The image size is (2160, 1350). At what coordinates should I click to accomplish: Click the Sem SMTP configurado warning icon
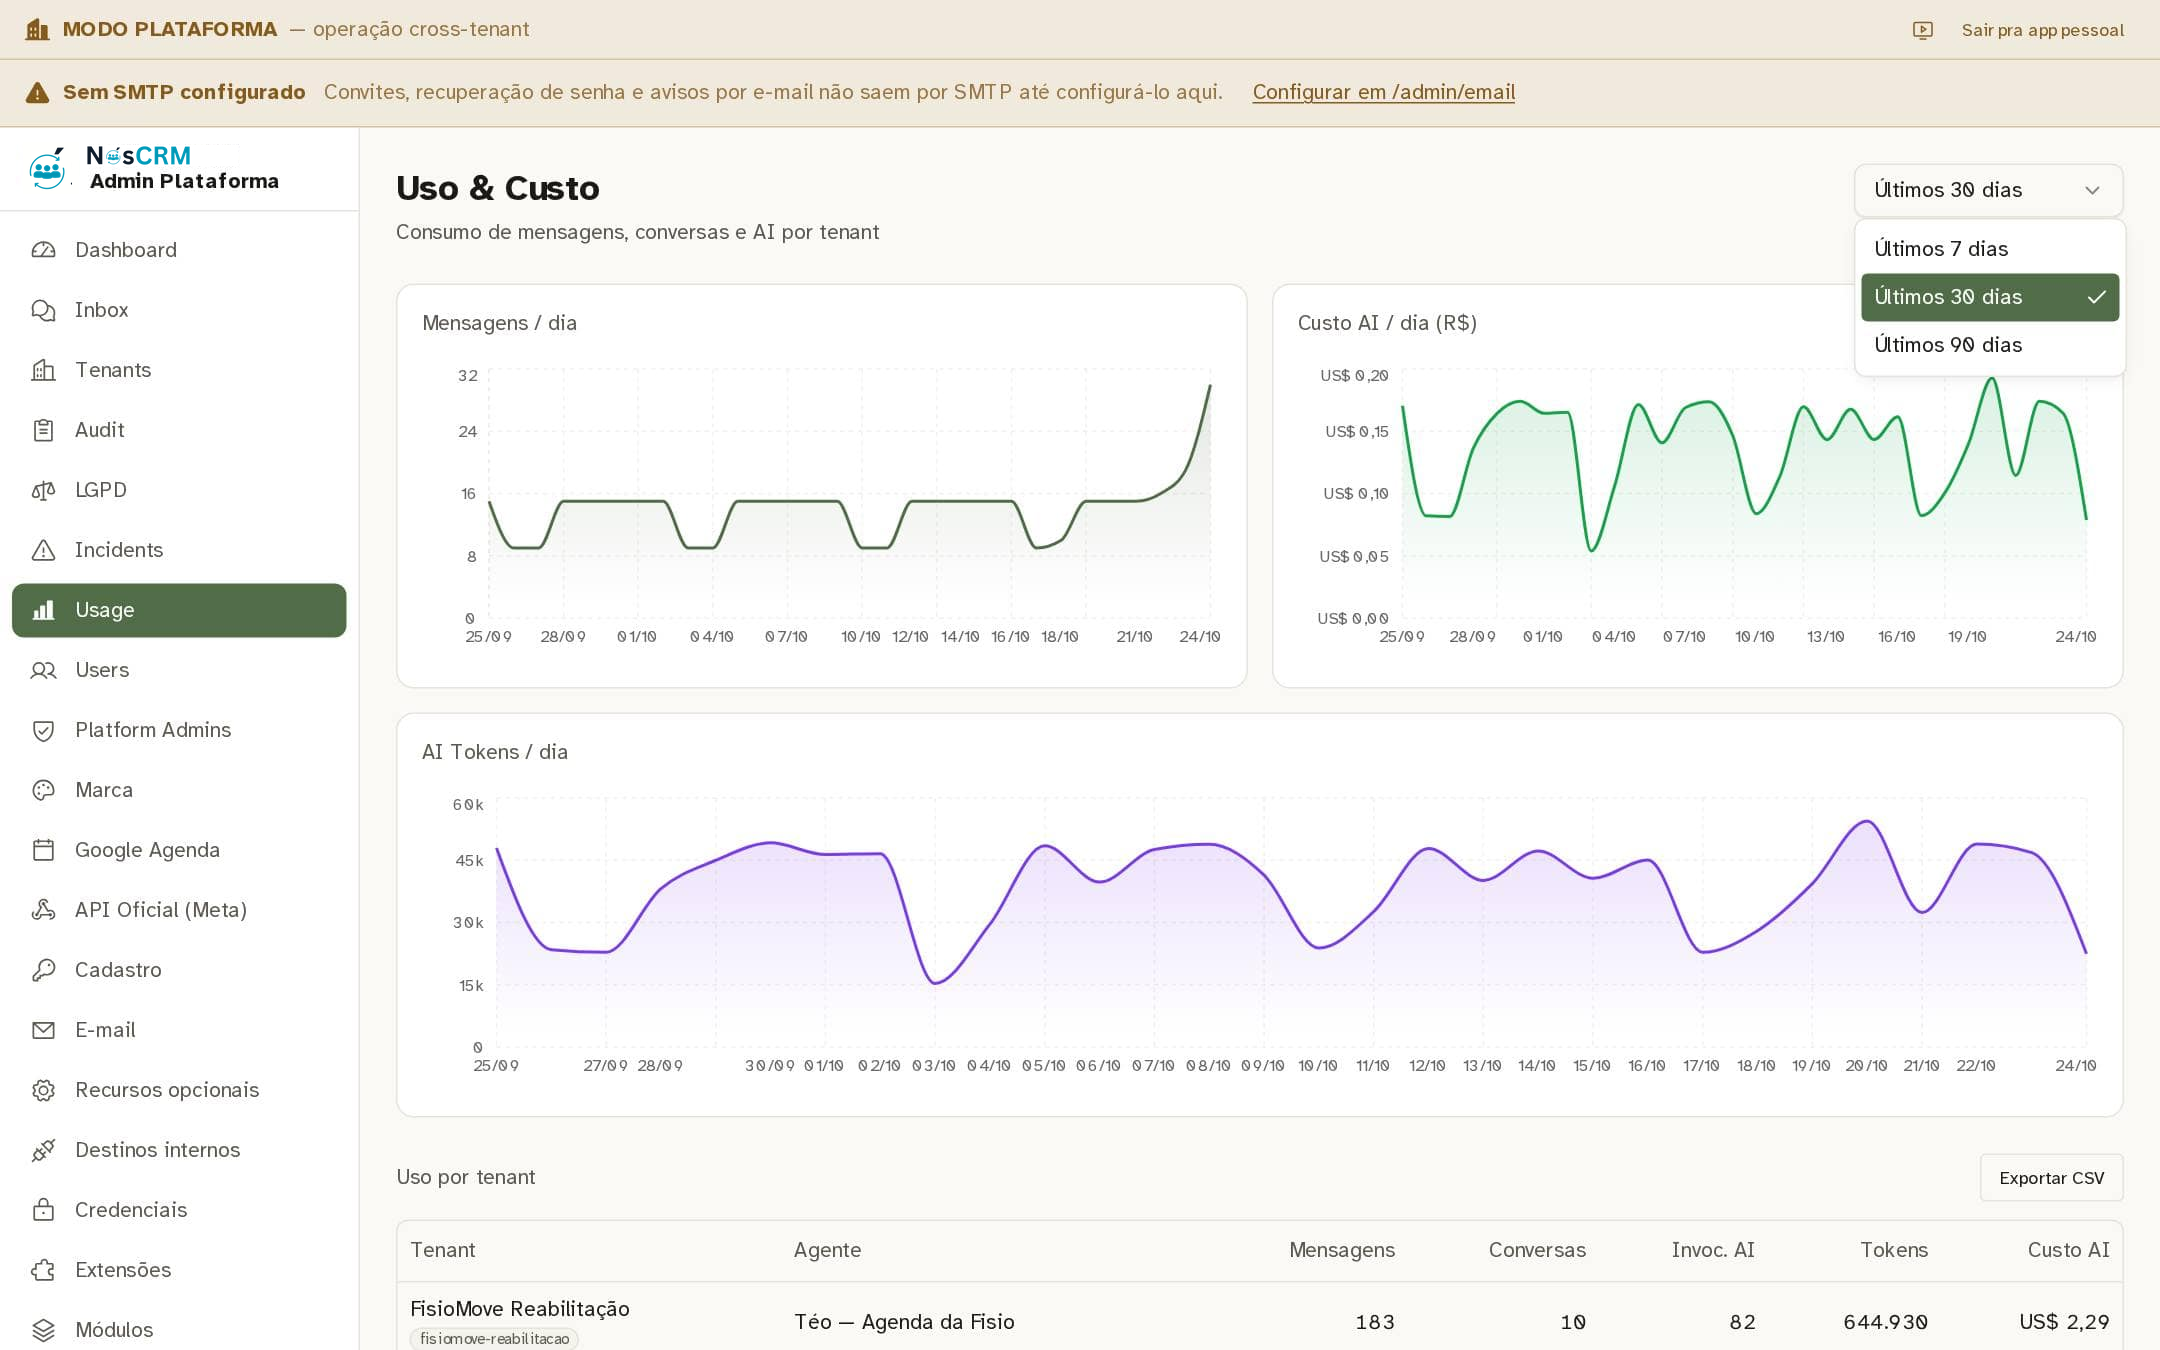(37, 93)
